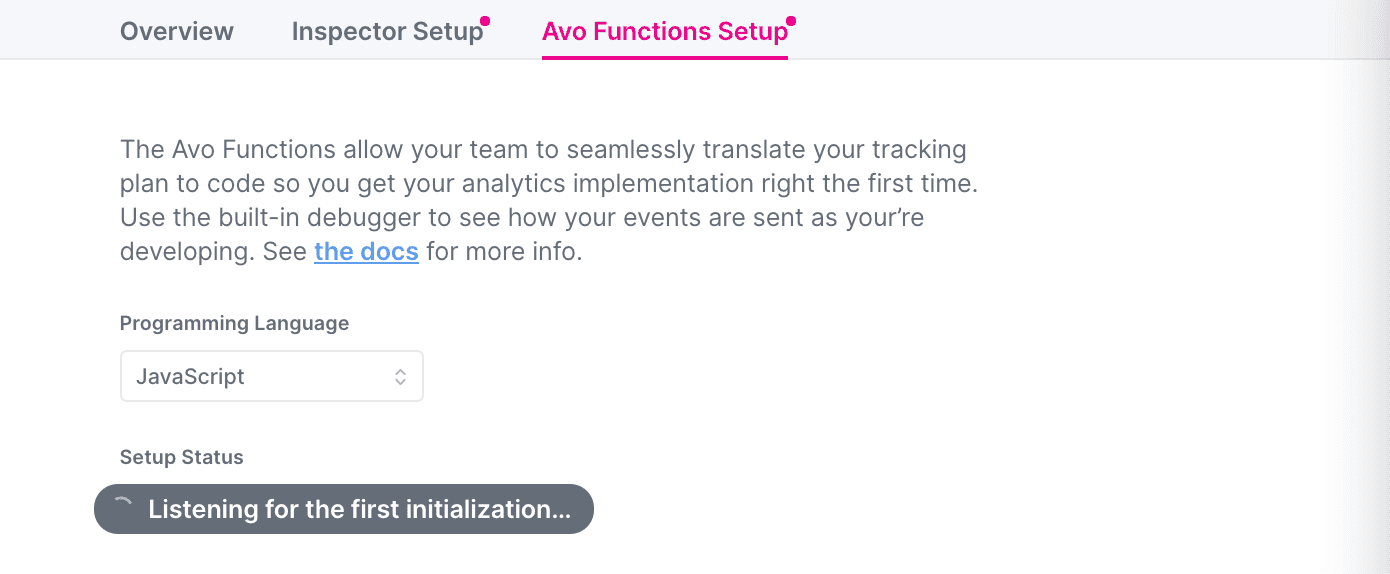Expand the Programming Language dropdown
The width and height of the screenshot is (1390, 574).
coord(271,376)
